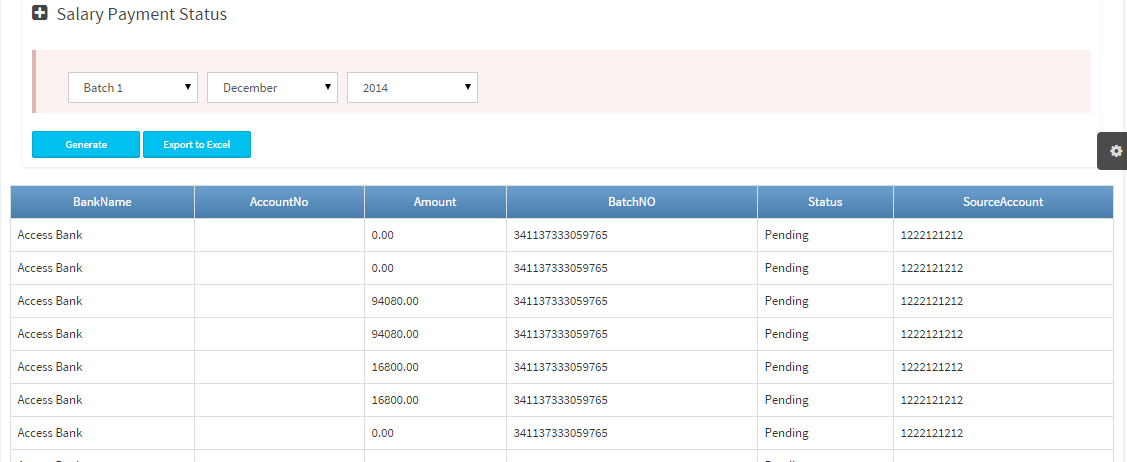Click Export to Excel button
Viewport: 1127px width, 462px height.
coord(197,145)
